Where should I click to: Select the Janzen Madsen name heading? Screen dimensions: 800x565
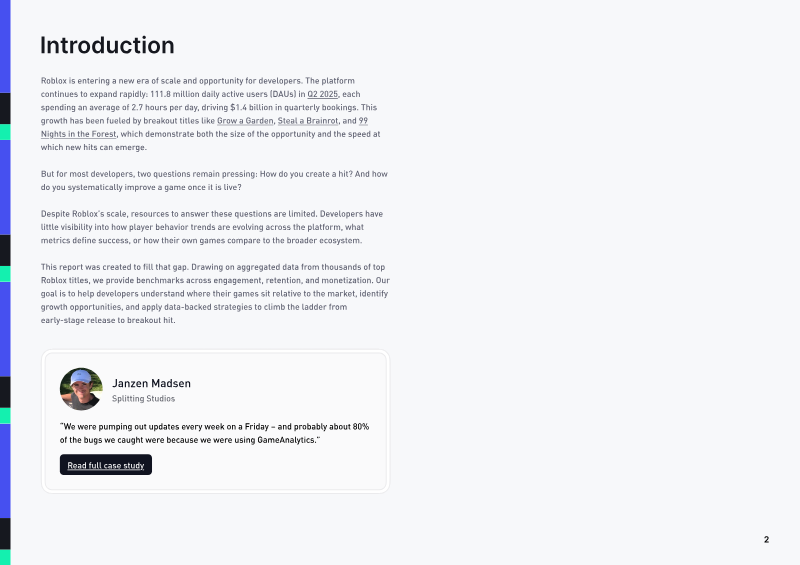(152, 383)
